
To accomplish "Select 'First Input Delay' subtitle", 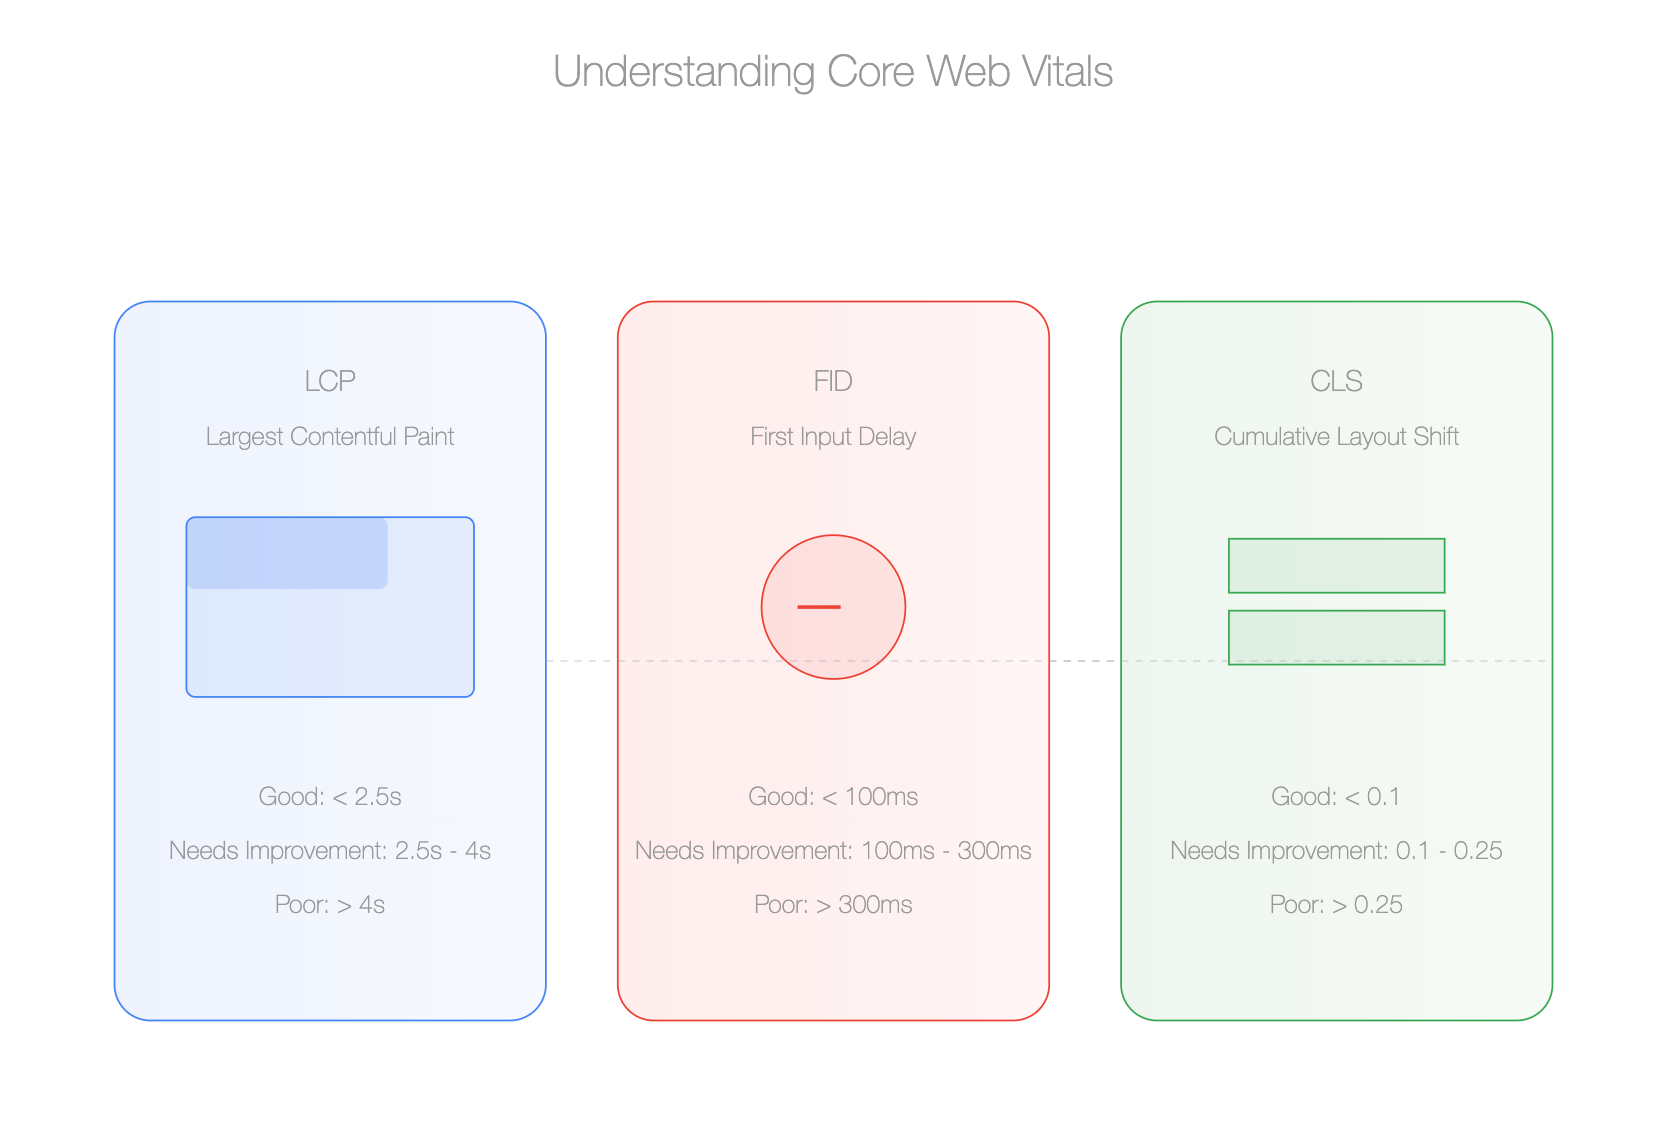I will 833,437.
